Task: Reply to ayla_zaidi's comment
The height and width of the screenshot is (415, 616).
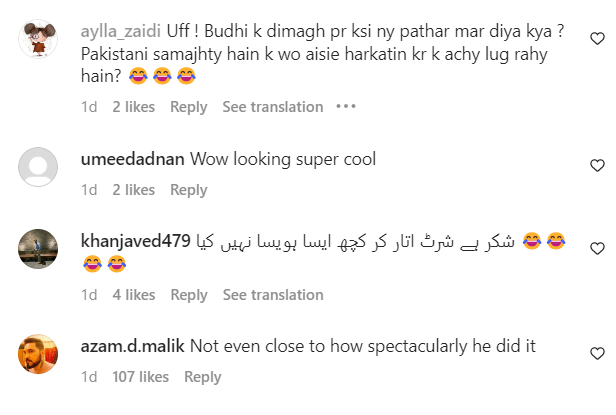Action: [x=188, y=107]
